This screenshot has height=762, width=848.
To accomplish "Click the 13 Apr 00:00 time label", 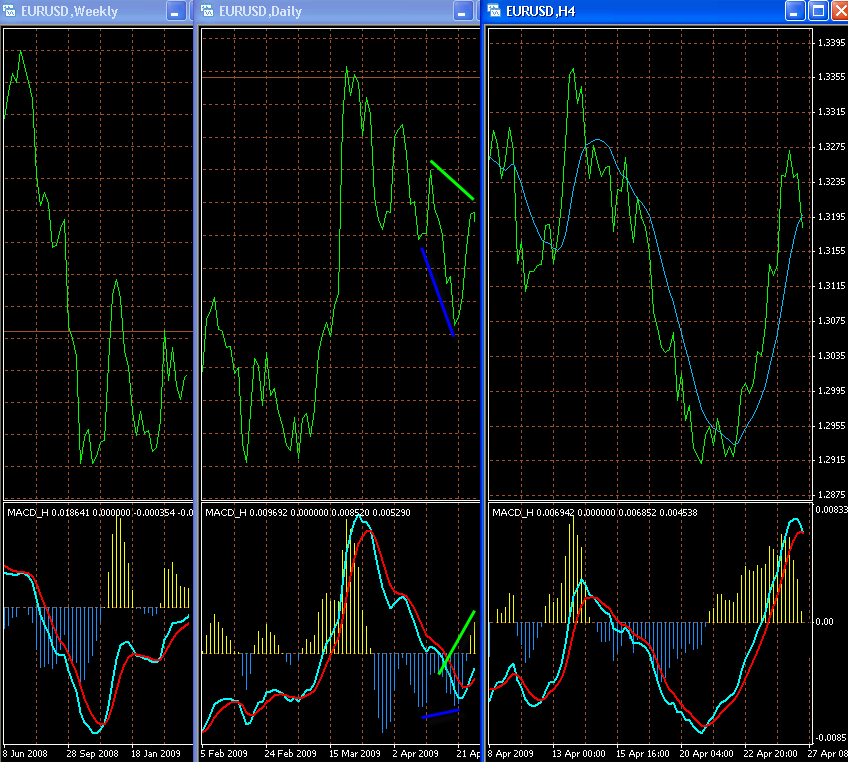I will (579, 753).
